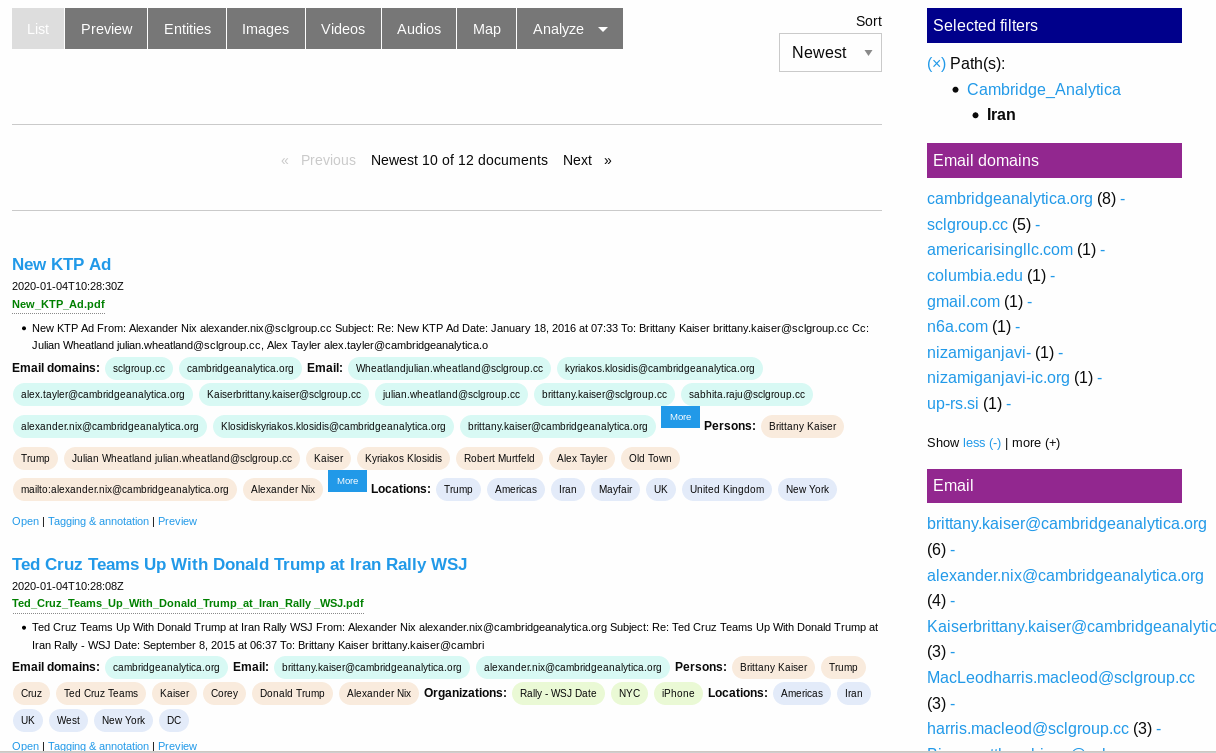
Task: Remove the Path(s) filter with (×)
Action: tap(936, 63)
